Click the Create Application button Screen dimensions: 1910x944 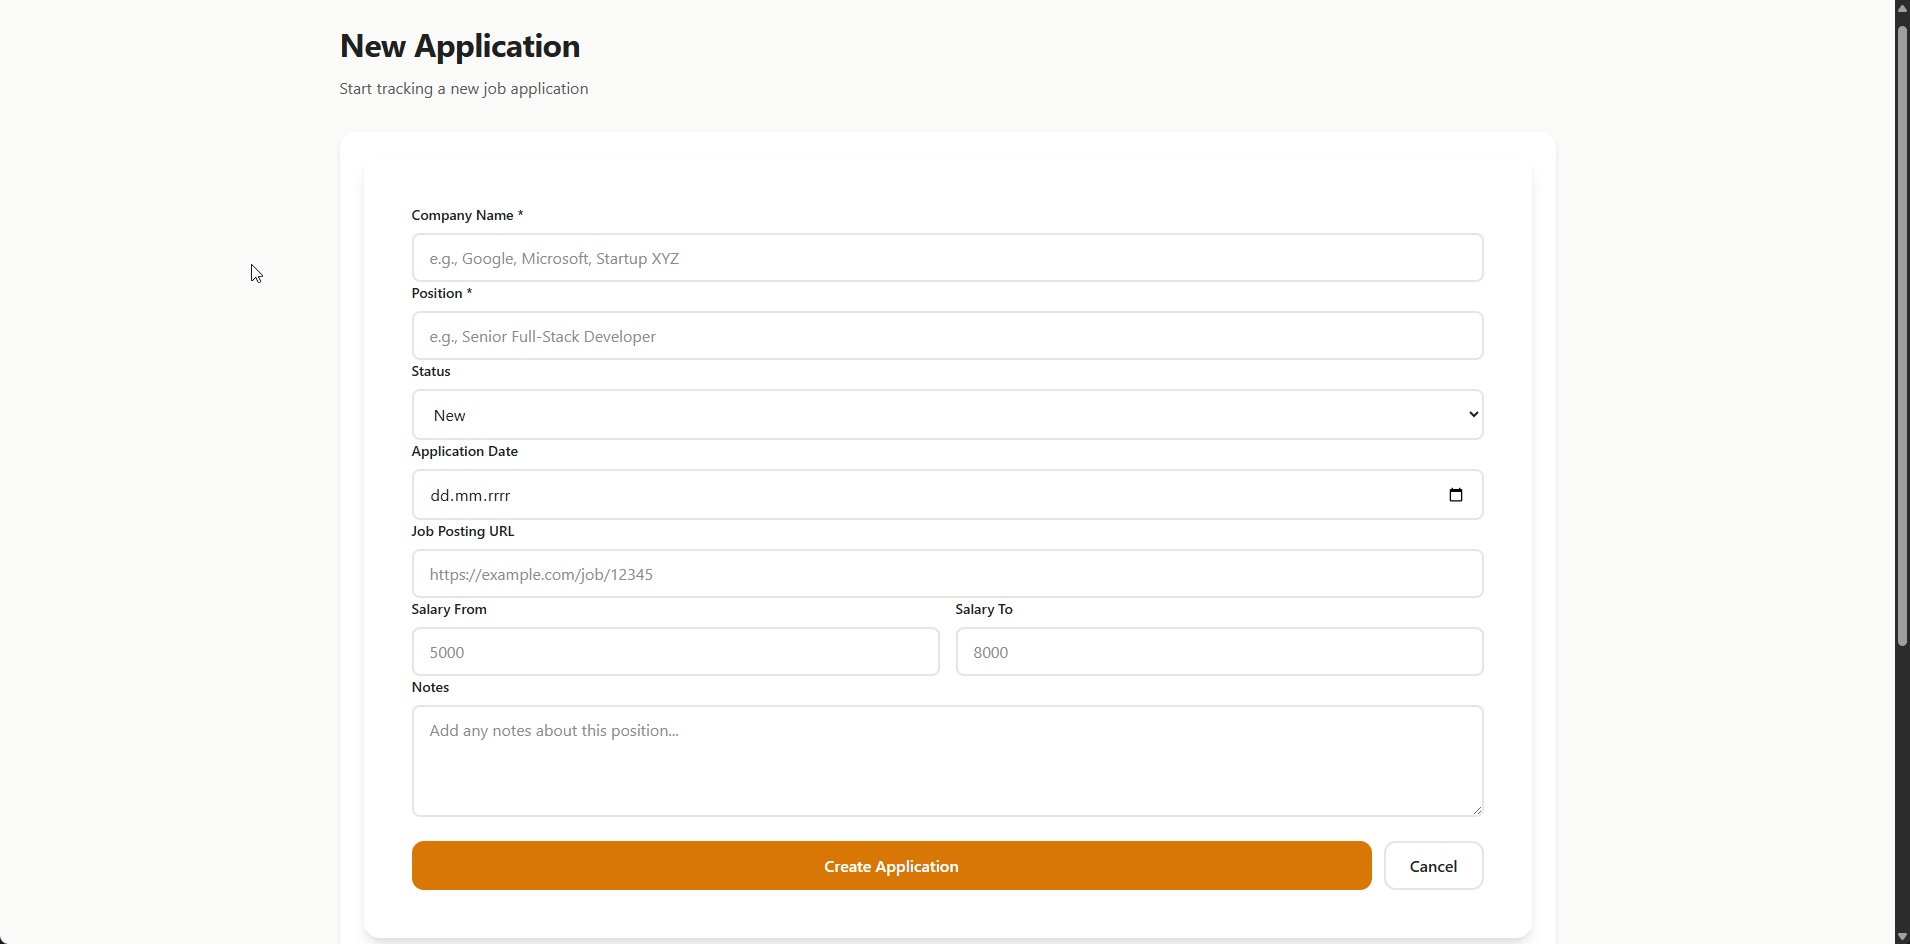tap(890, 865)
